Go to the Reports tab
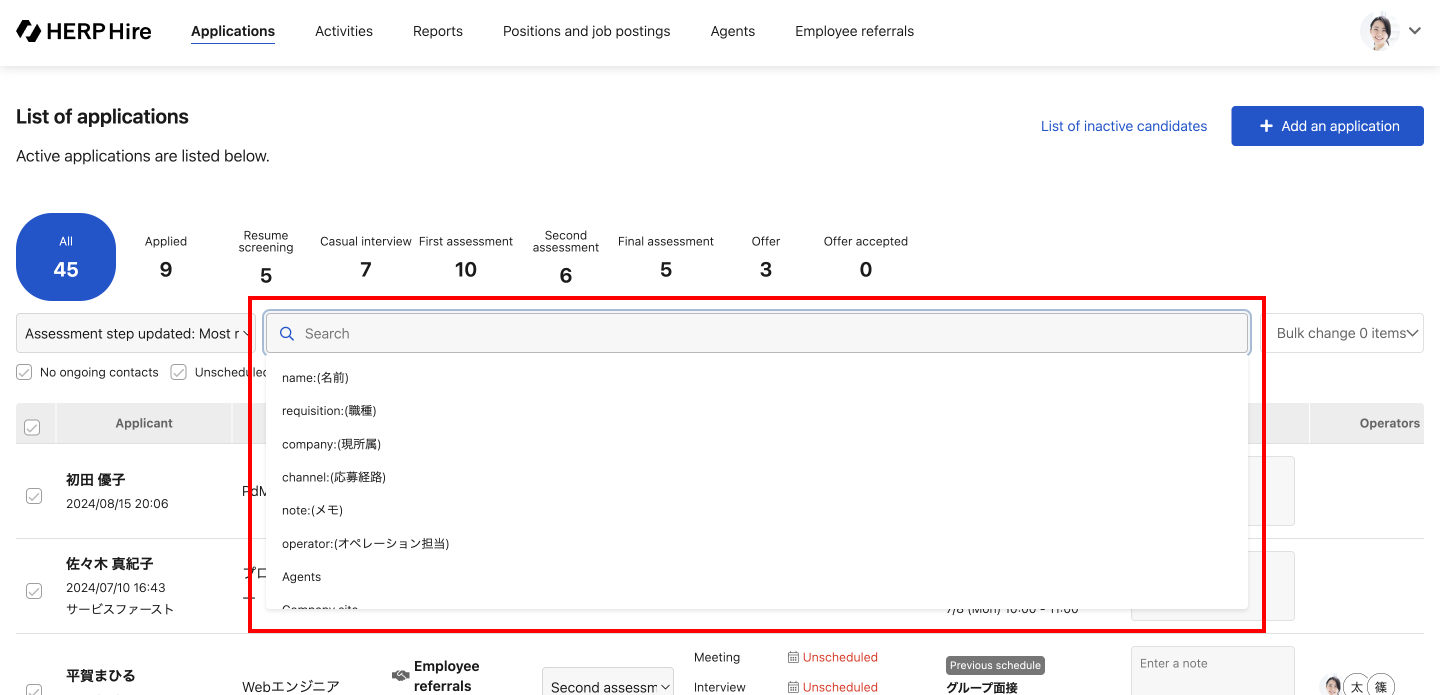 pyautogui.click(x=438, y=31)
